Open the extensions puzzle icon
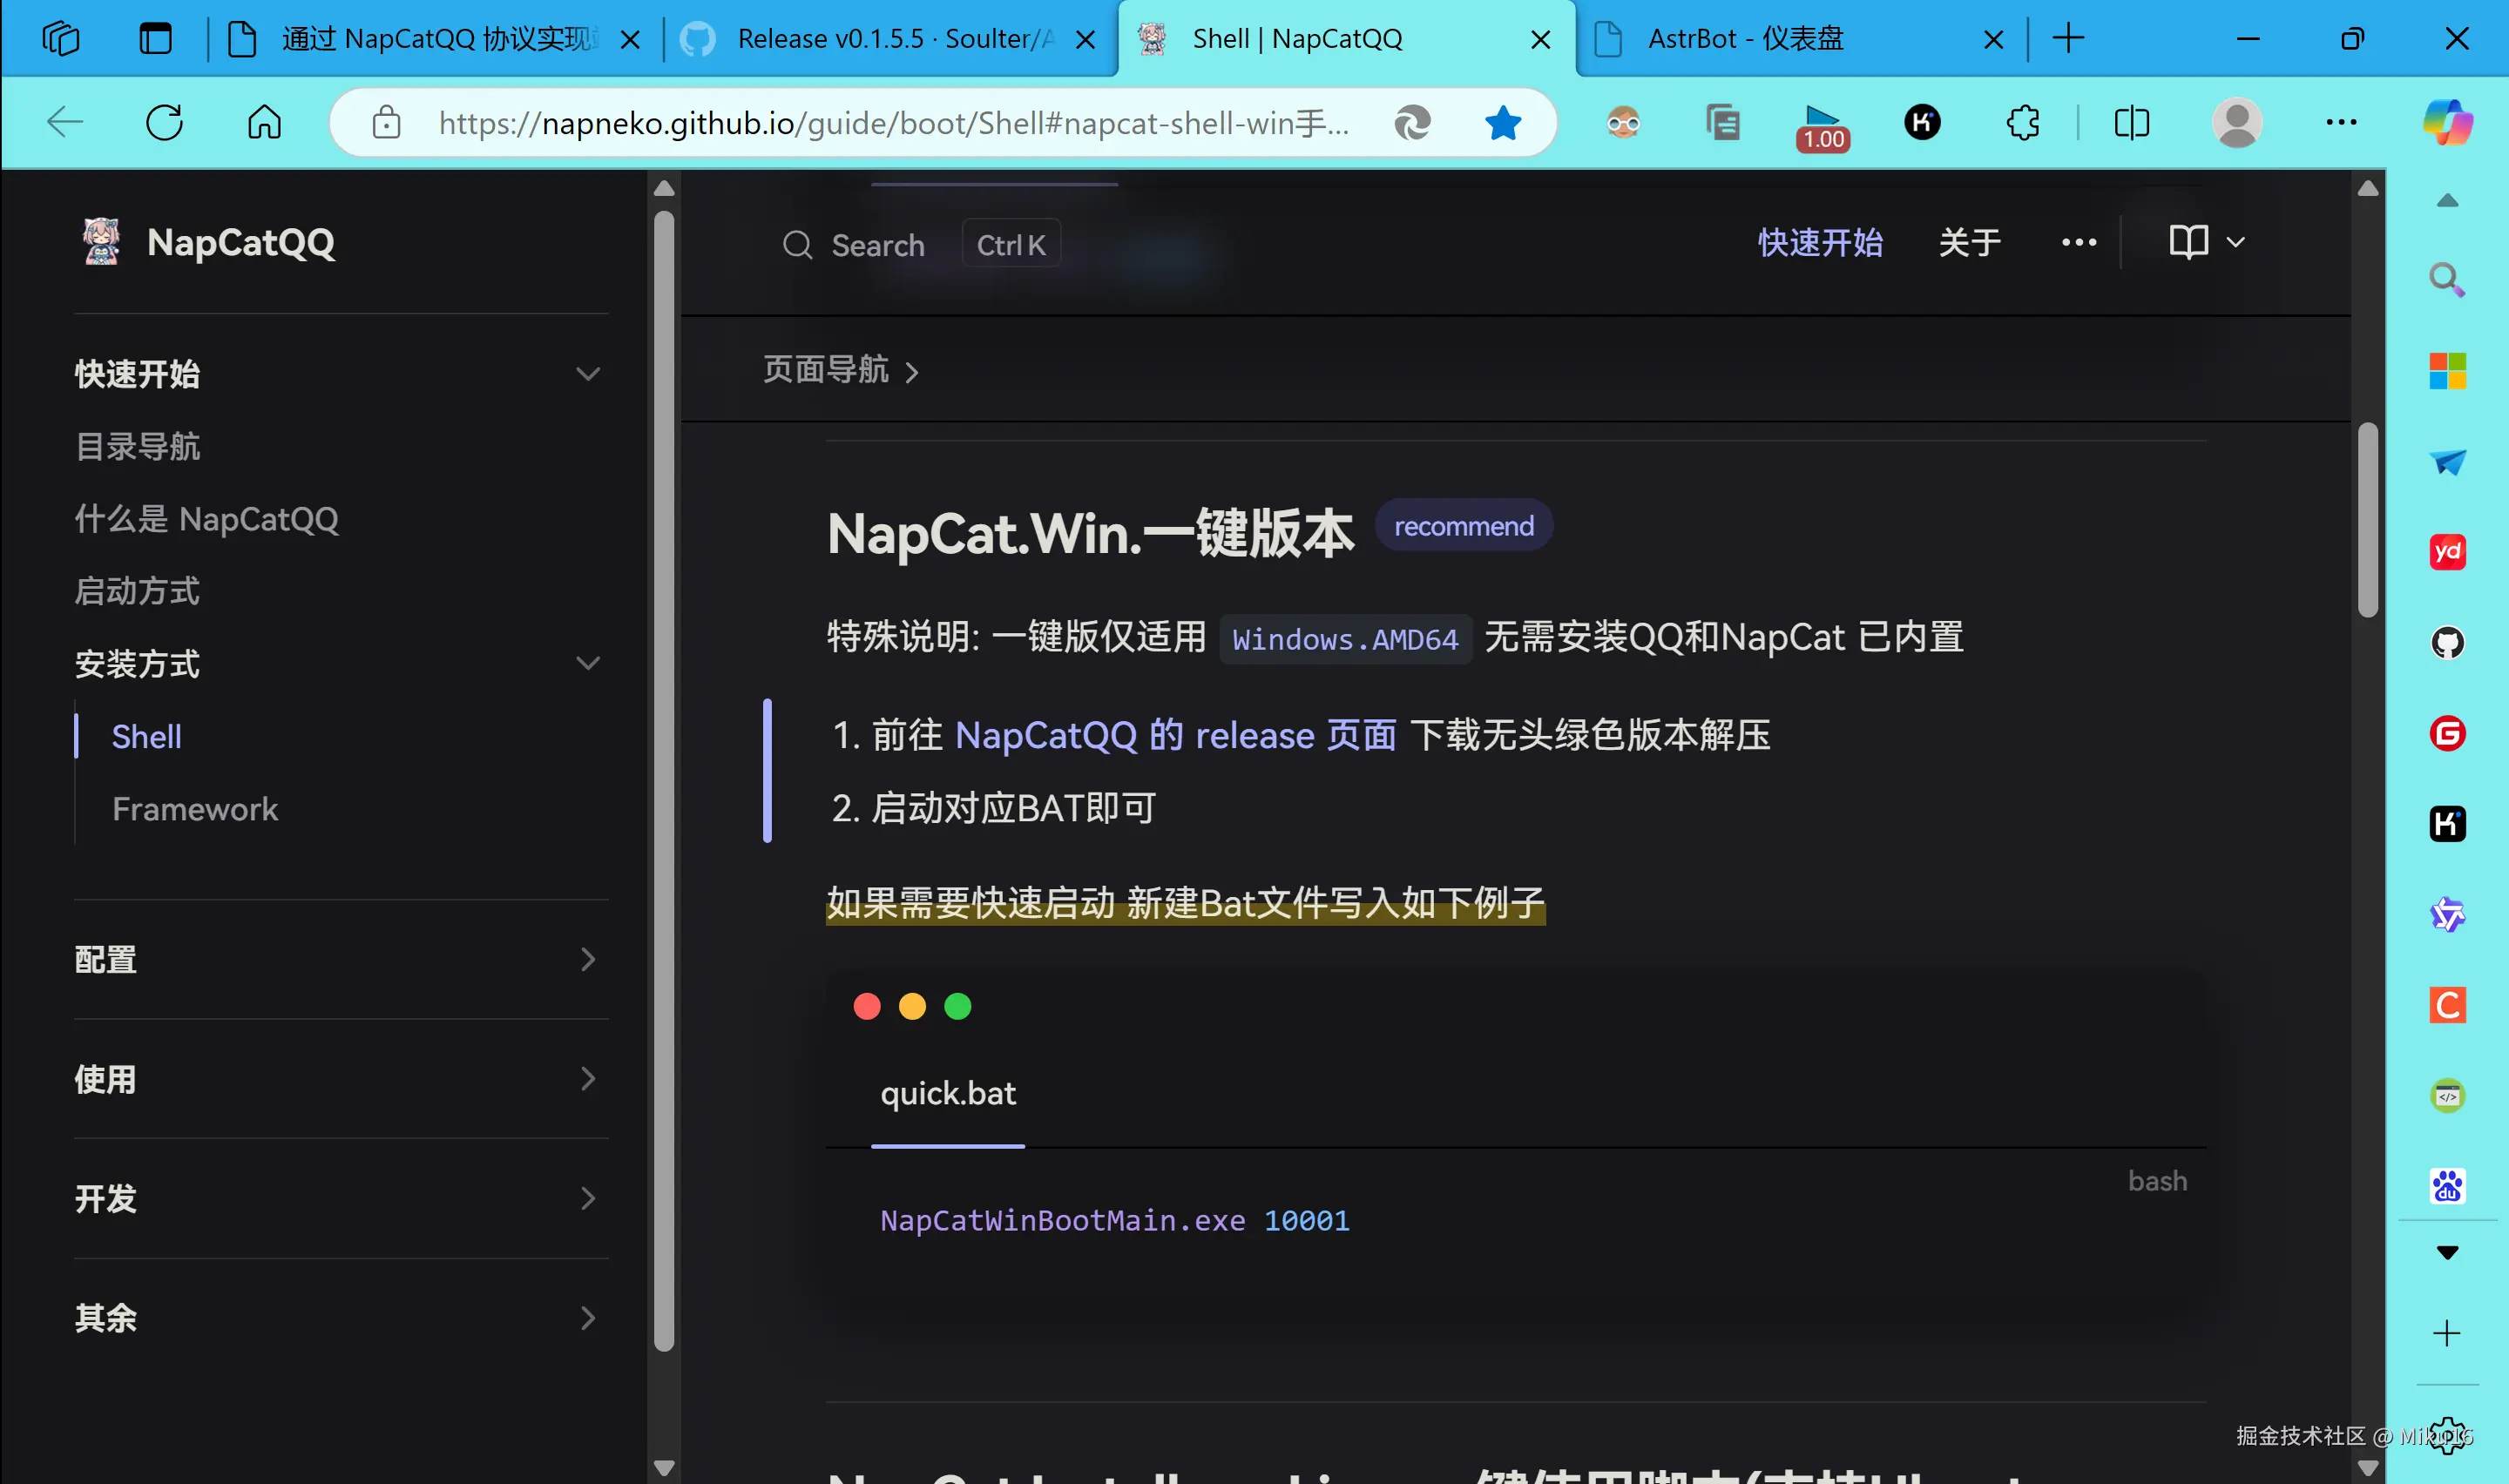This screenshot has height=1484, width=2509. pyautogui.click(x=2023, y=123)
